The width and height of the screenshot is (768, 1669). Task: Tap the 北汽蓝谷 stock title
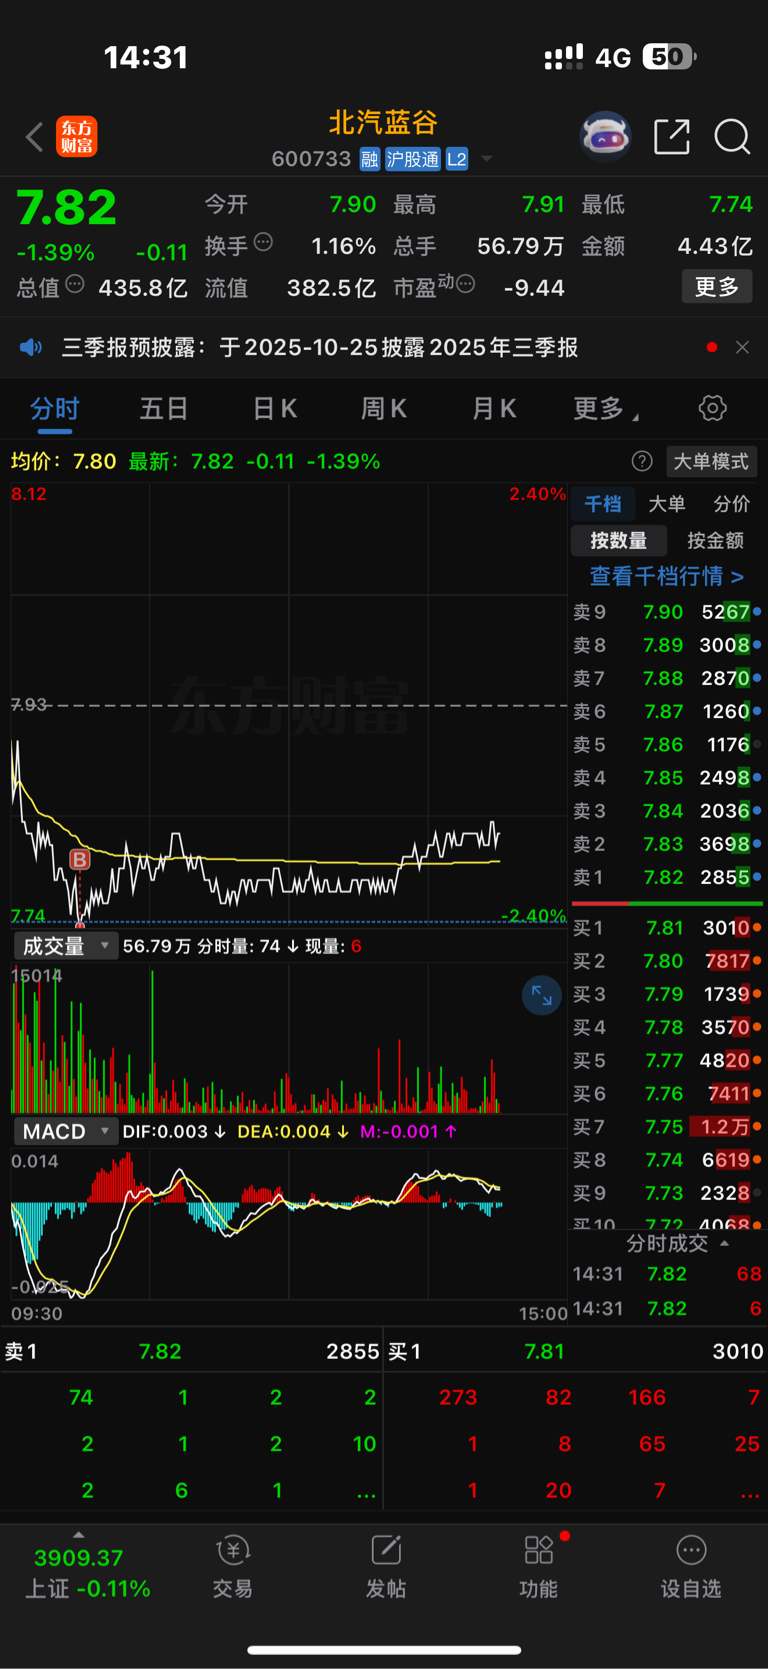pyautogui.click(x=384, y=122)
